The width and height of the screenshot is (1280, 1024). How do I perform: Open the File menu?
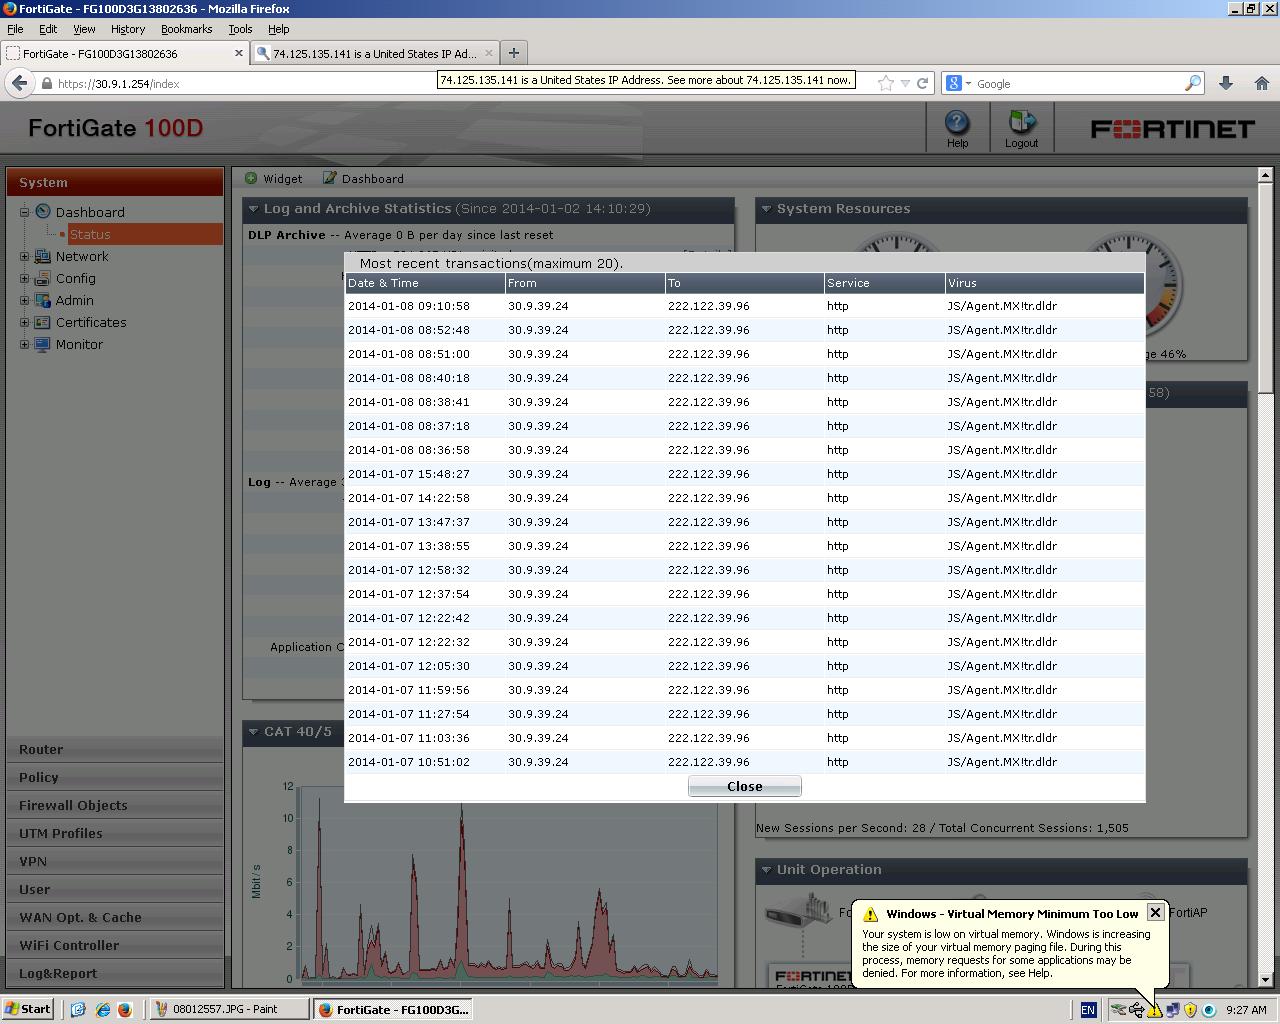(15, 29)
